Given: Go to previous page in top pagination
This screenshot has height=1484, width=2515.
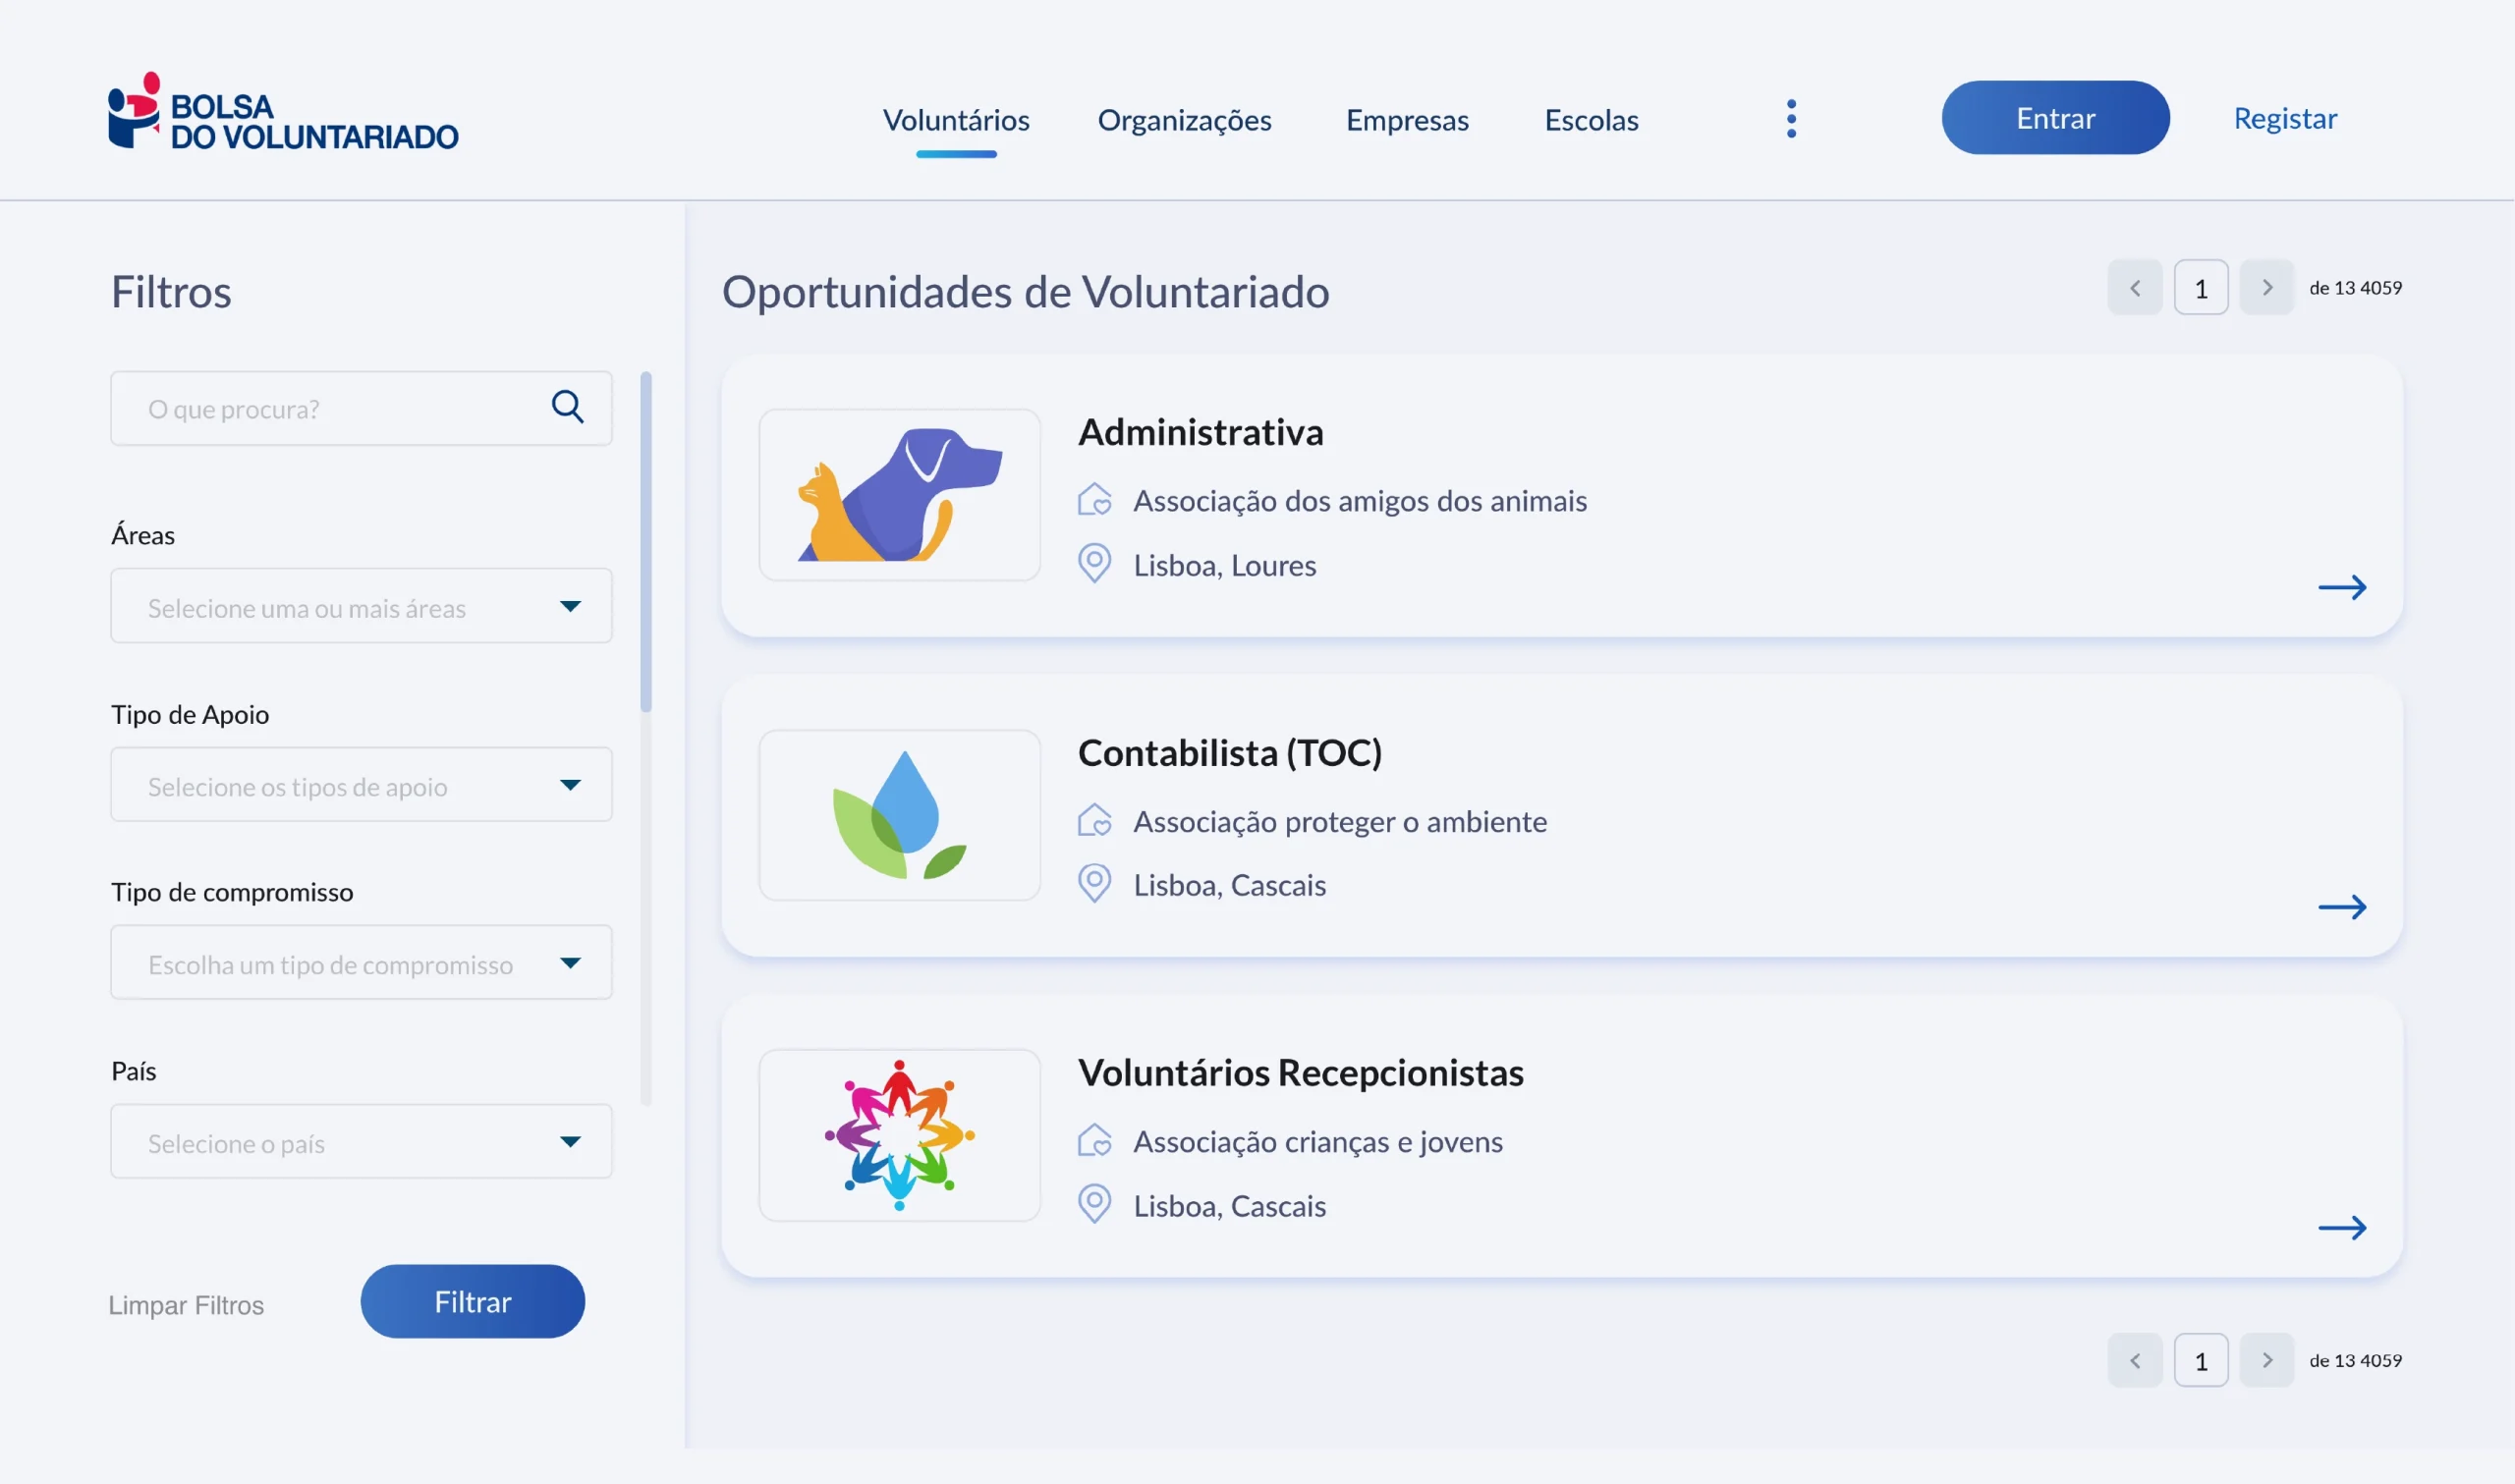Looking at the screenshot, I should (x=2134, y=288).
